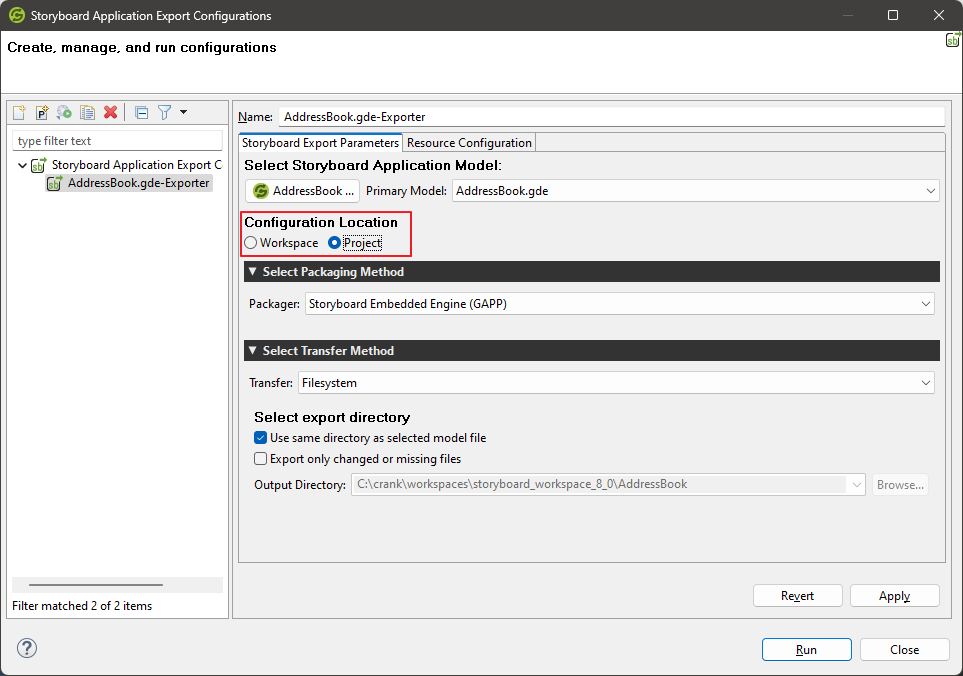Viewport: 963px width, 676px height.
Task: Click the AddressBook model button with green icon
Action: point(302,190)
